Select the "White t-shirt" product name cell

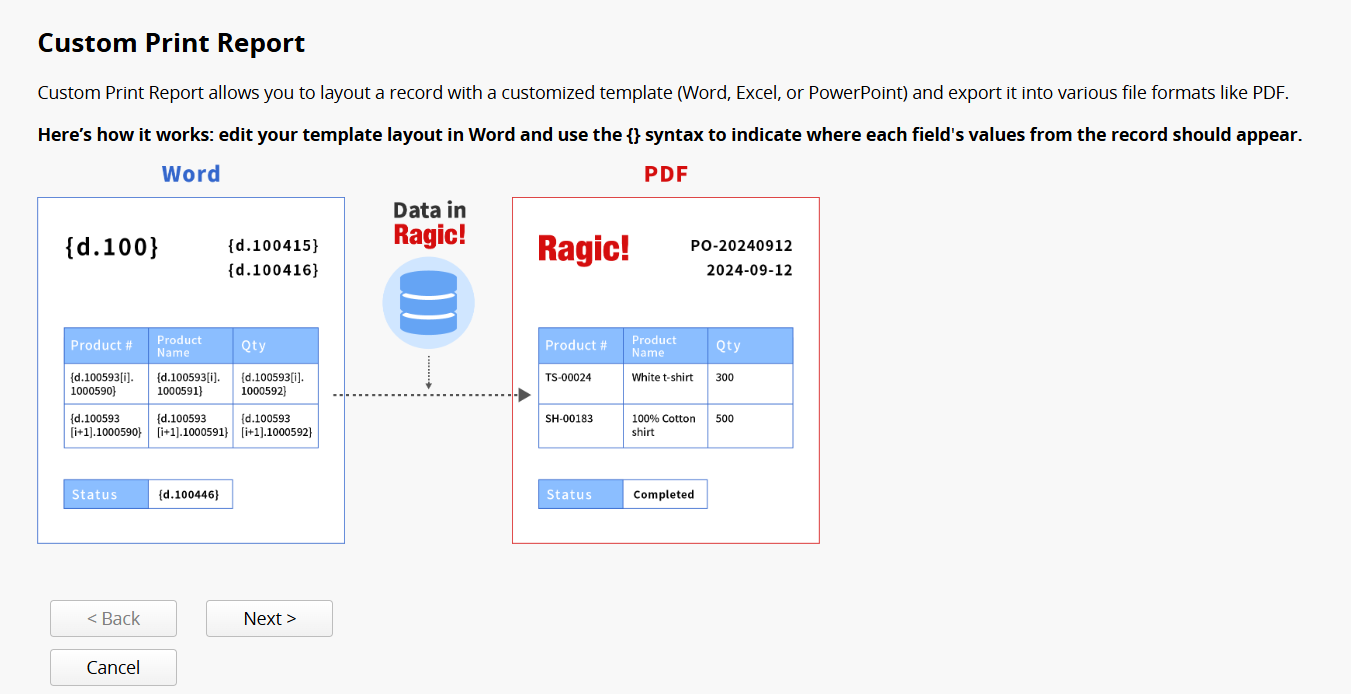pos(662,378)
